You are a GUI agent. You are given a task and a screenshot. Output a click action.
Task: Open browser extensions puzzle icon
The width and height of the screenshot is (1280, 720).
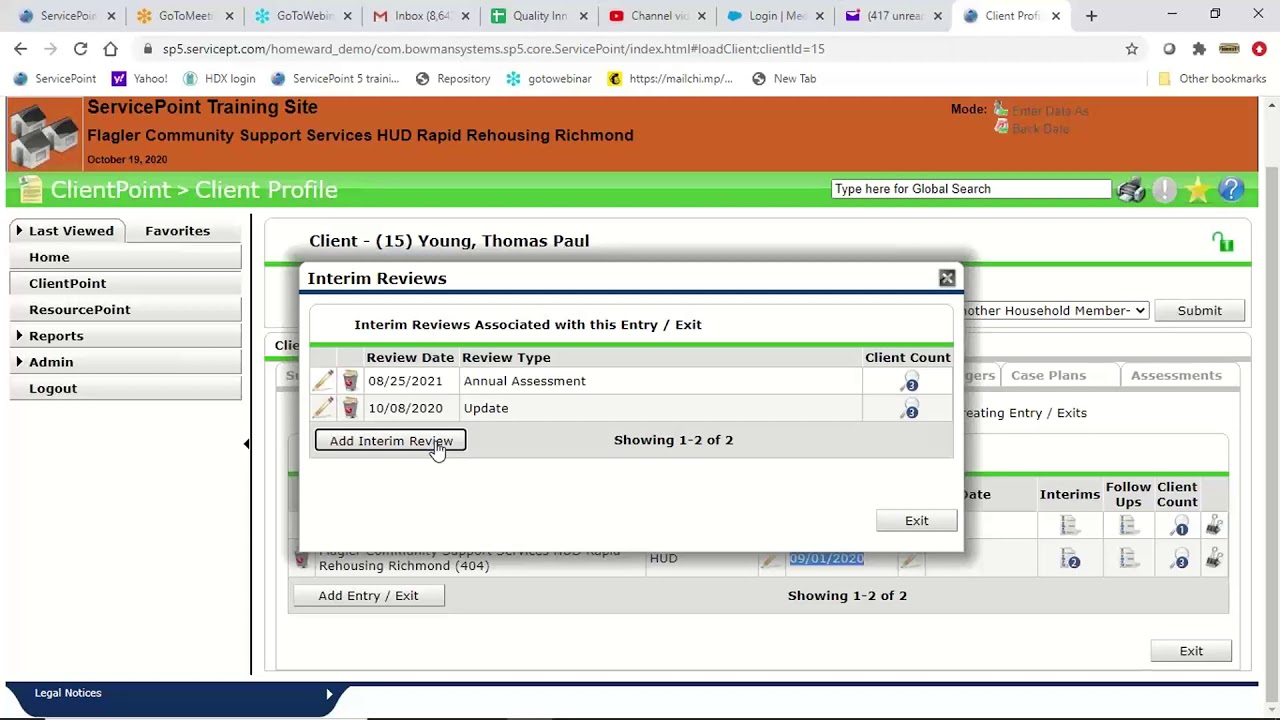coord(1199,49)
